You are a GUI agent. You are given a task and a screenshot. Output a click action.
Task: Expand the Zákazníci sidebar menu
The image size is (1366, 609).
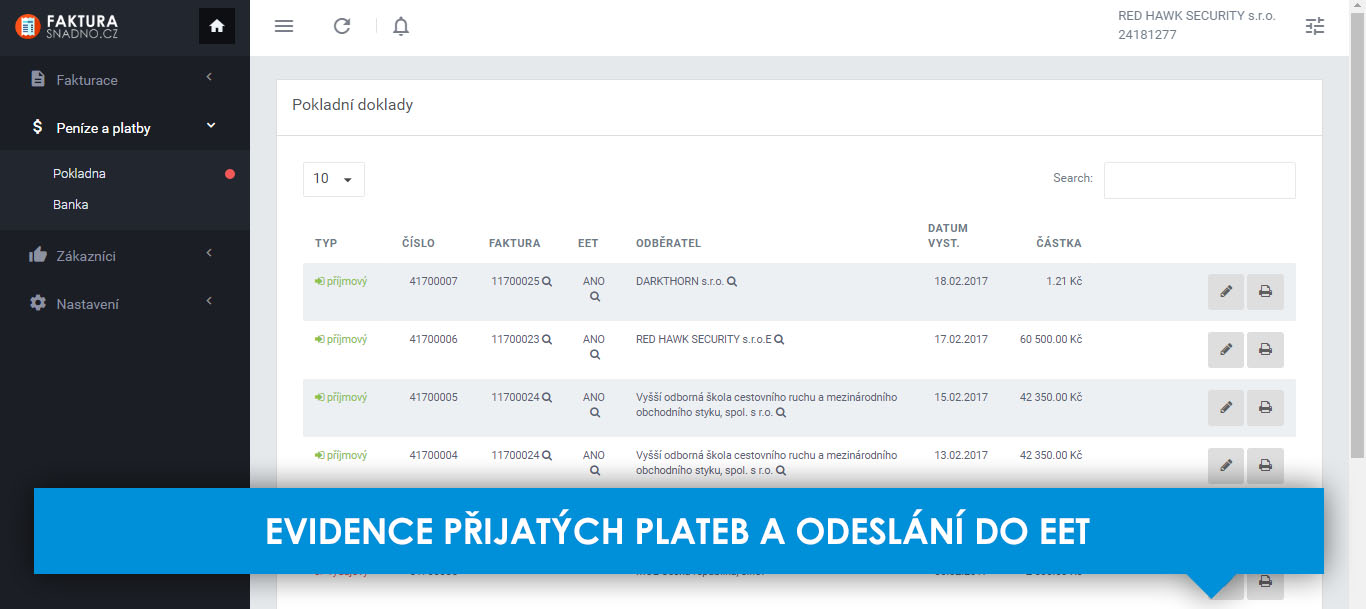pyautogui.click(x=86, y=256)
